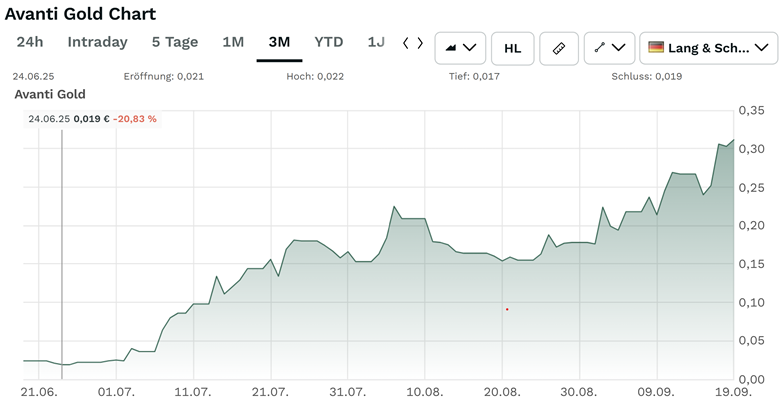Screen dimensions: 781x412
Task: Select the Intraday tab
Action: (x=97, y=42)
